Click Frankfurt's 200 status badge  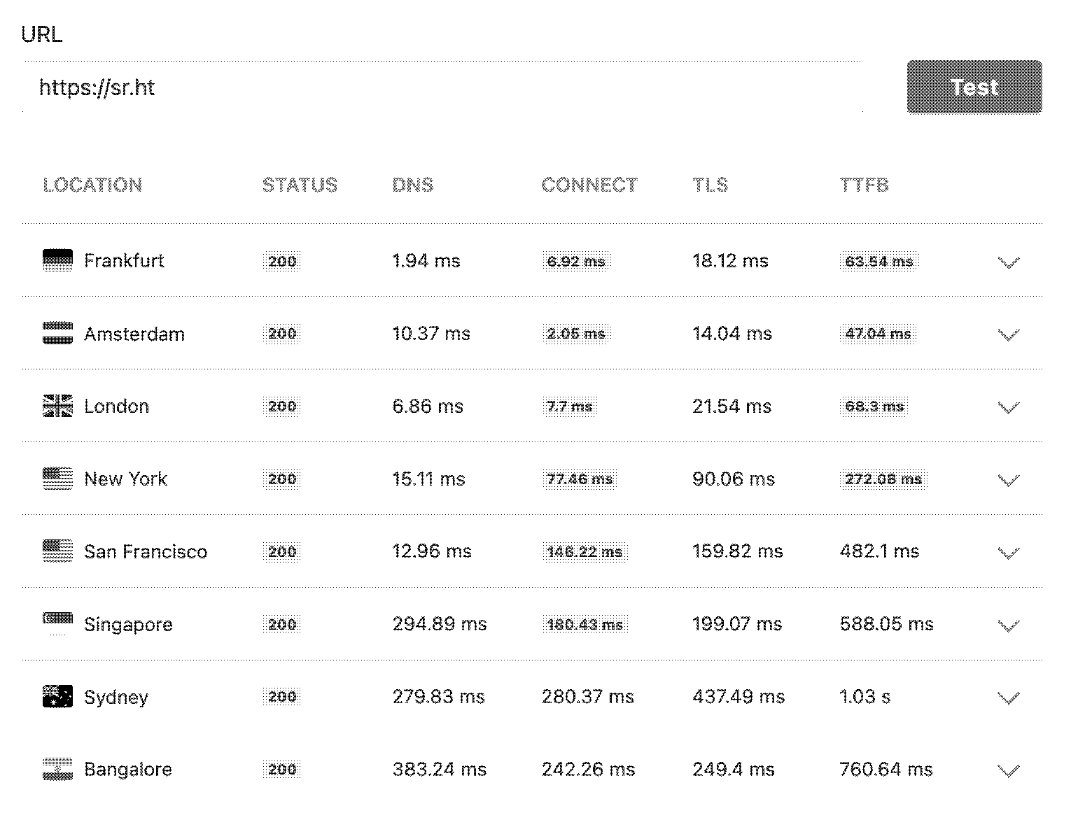280,261
